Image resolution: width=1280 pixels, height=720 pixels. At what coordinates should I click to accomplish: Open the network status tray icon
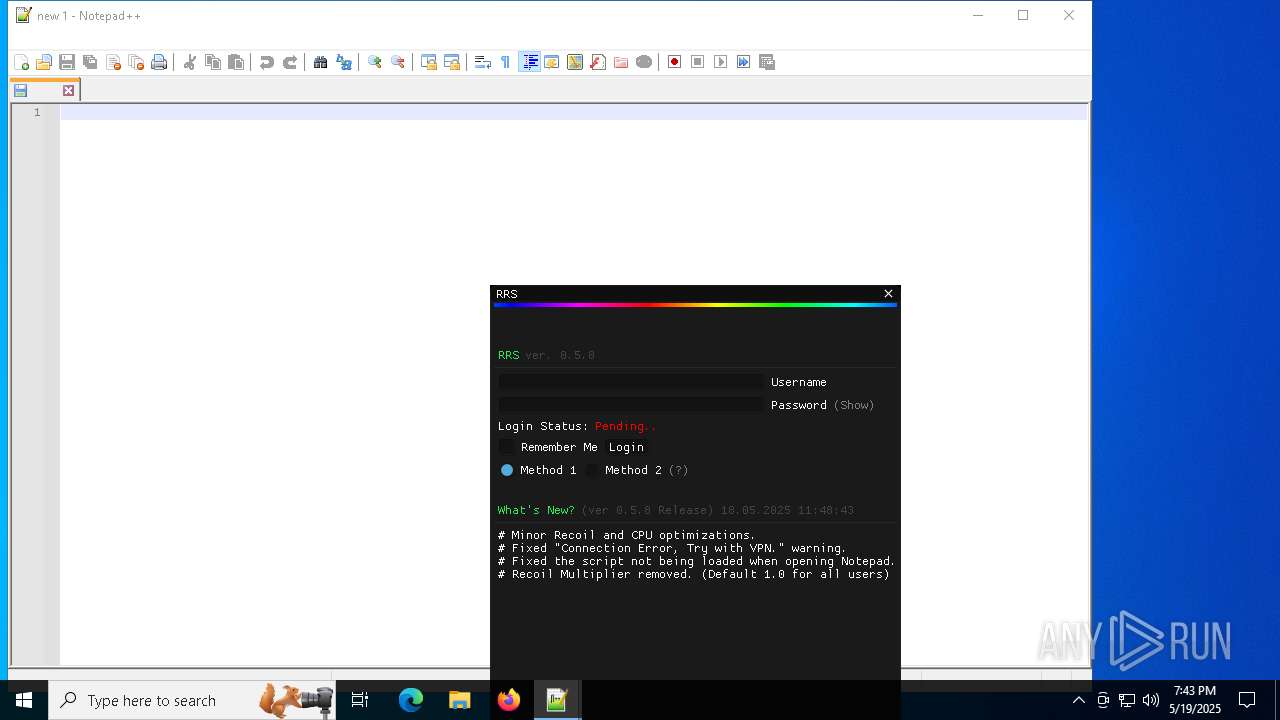1127,700
